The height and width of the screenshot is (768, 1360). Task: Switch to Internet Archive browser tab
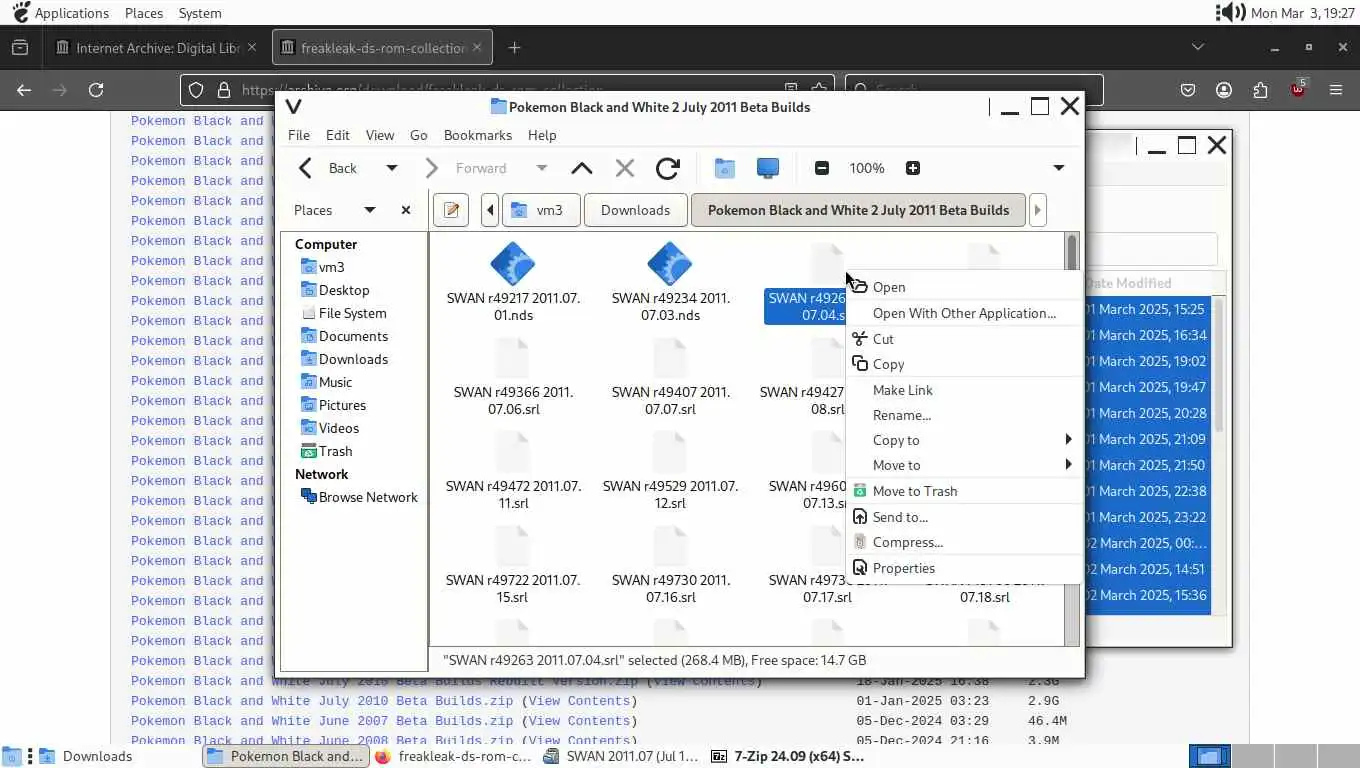point(157,48)
